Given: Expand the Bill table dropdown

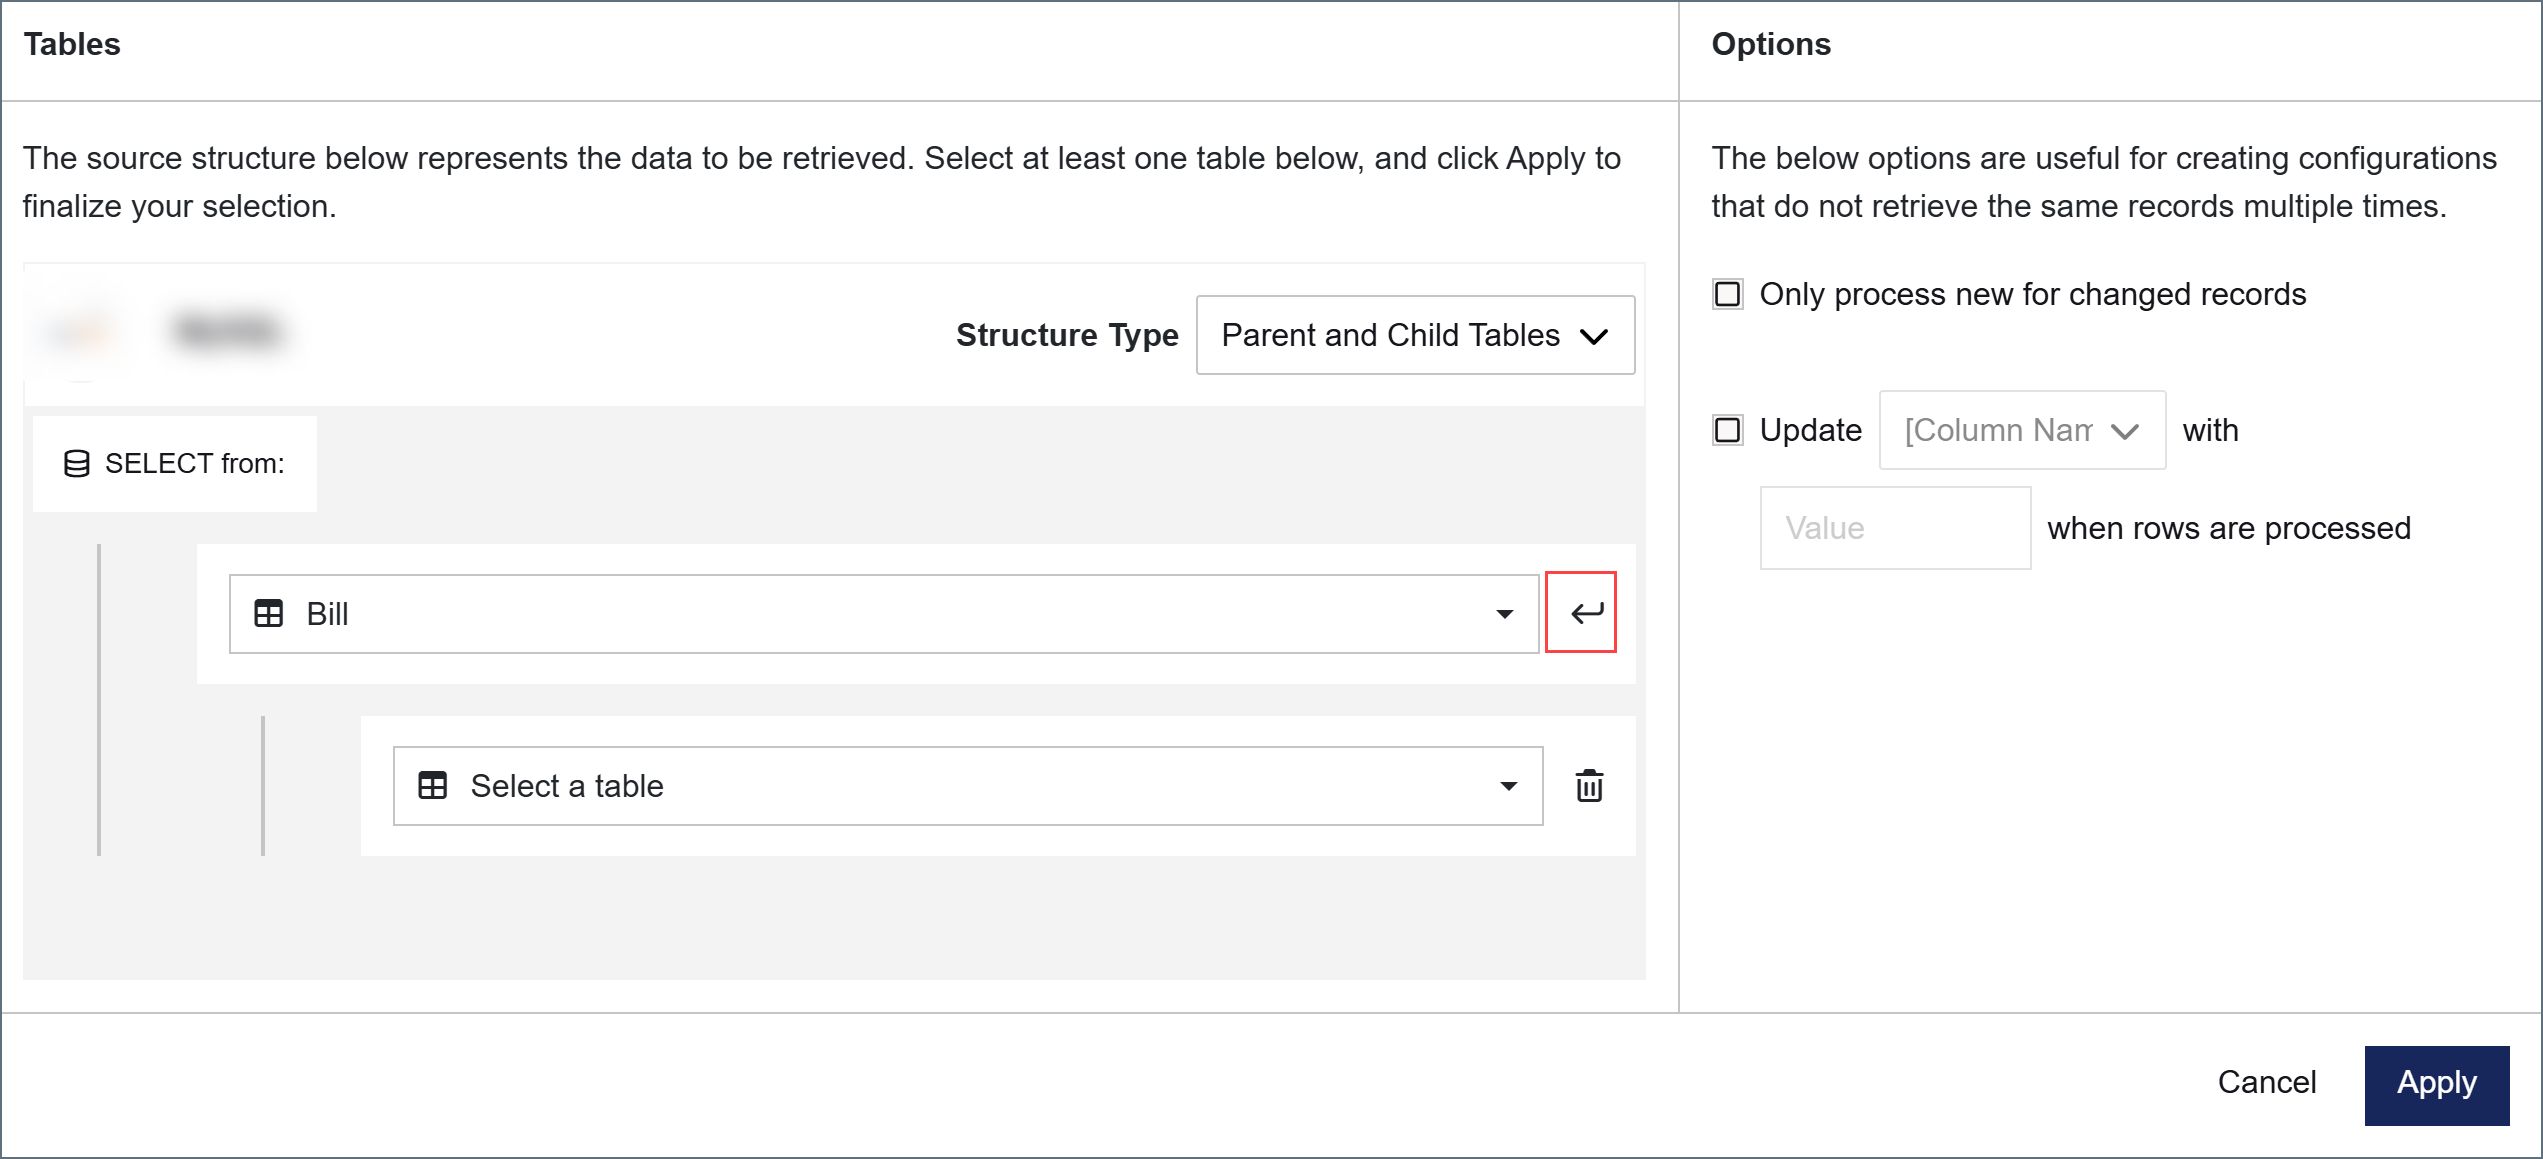Looking at the screenshot, I should click(884, 614).
